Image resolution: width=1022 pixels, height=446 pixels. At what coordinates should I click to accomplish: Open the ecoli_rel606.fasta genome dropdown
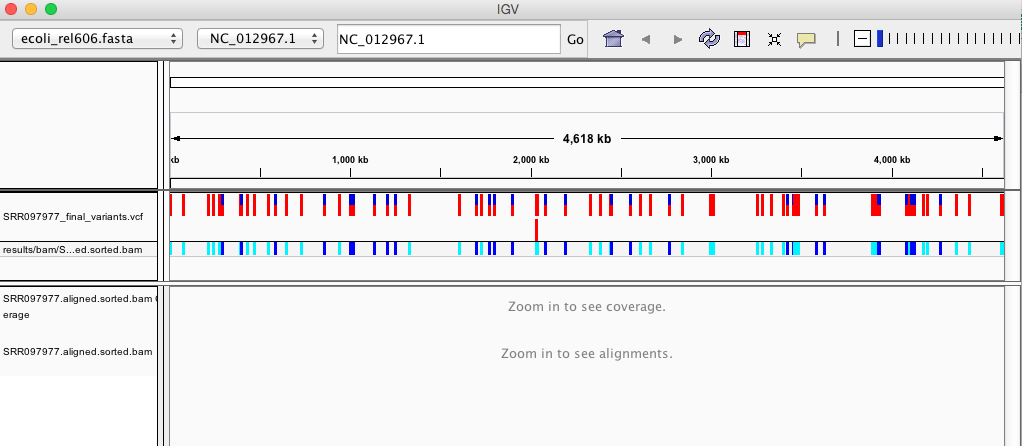(97, 39)
